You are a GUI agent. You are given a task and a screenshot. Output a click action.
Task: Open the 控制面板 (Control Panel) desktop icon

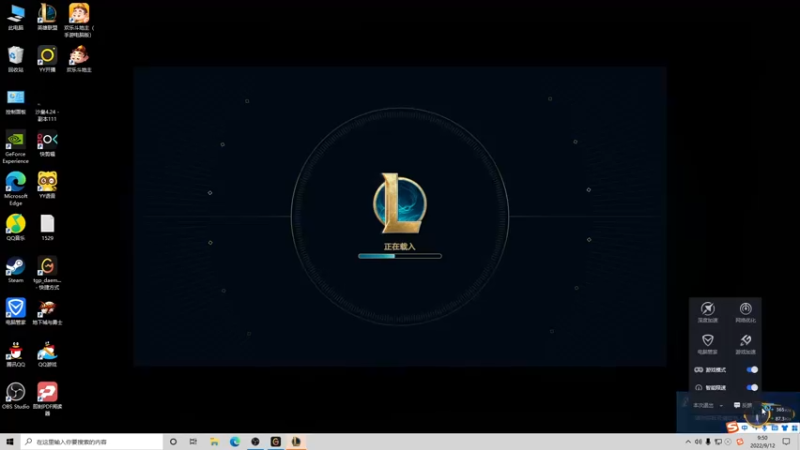pyautogui.click(x=16, y=101)
